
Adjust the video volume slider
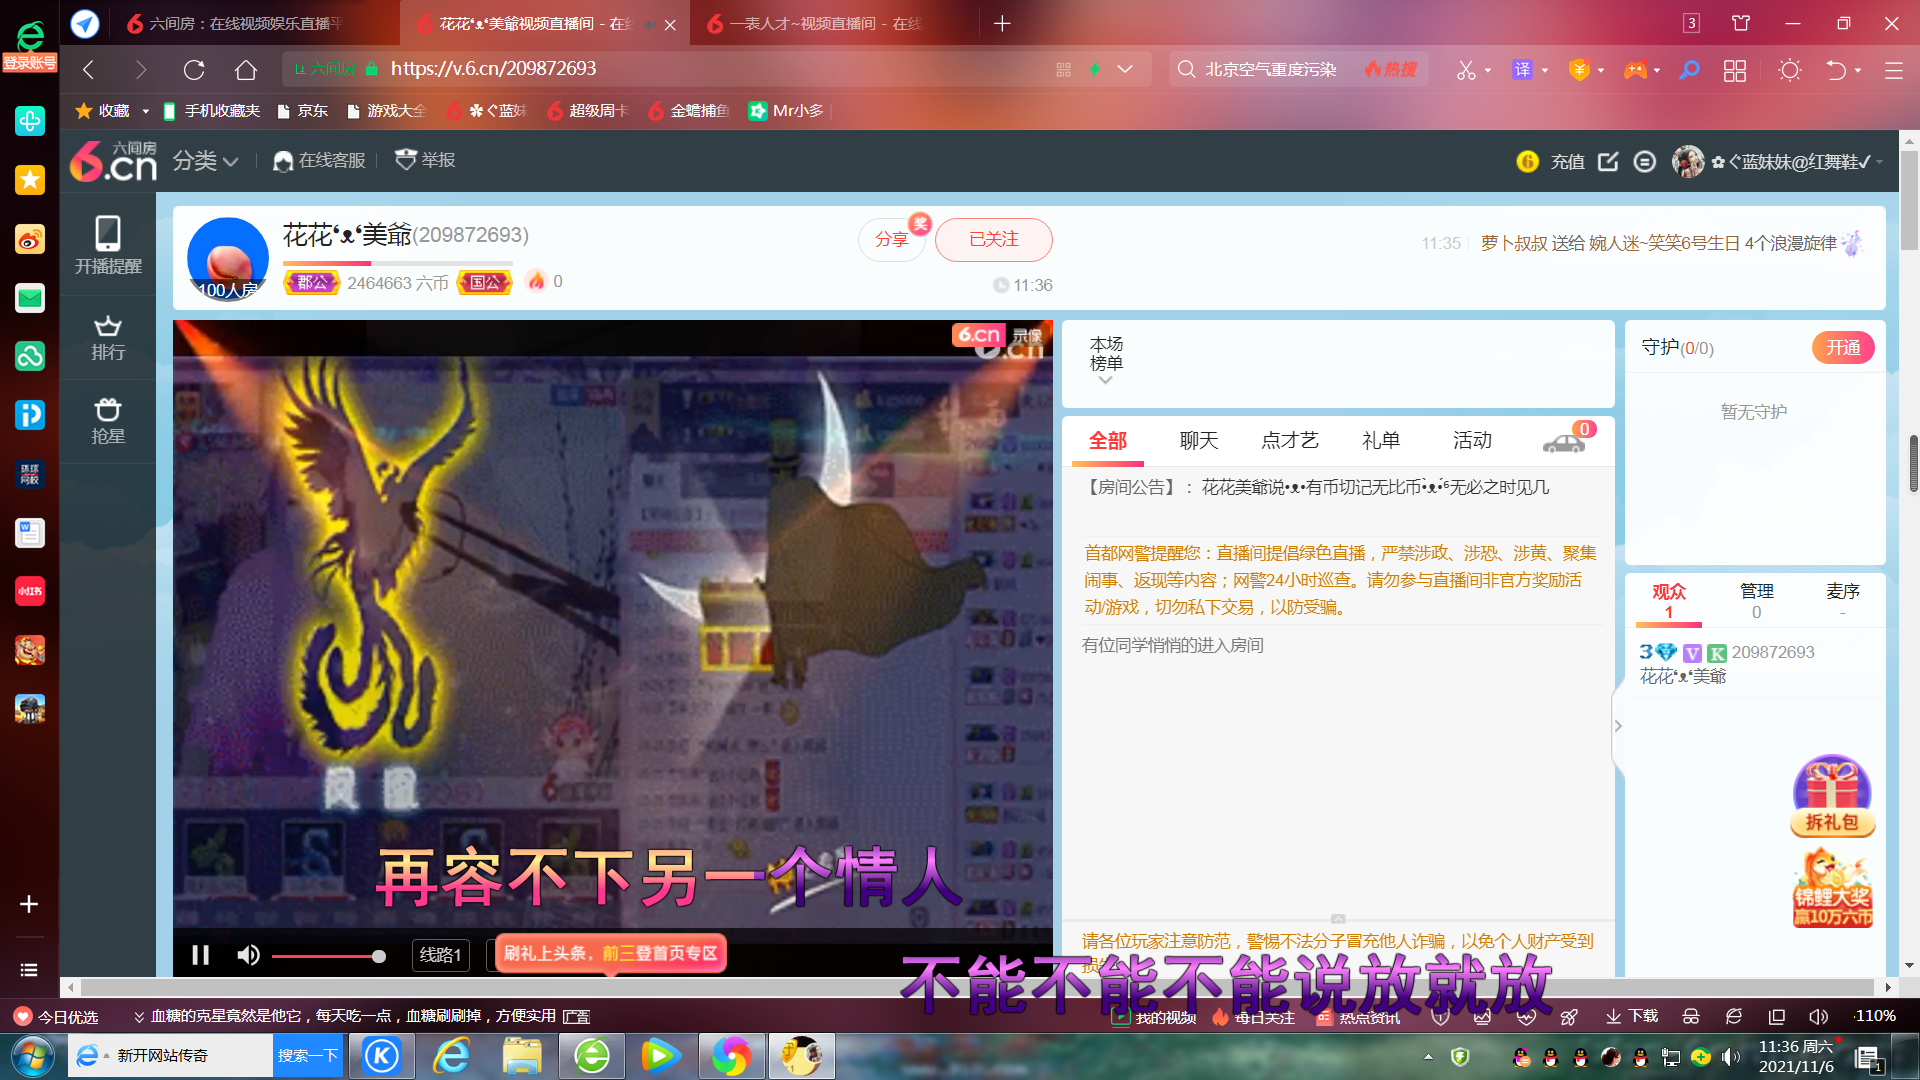point(328,956)
